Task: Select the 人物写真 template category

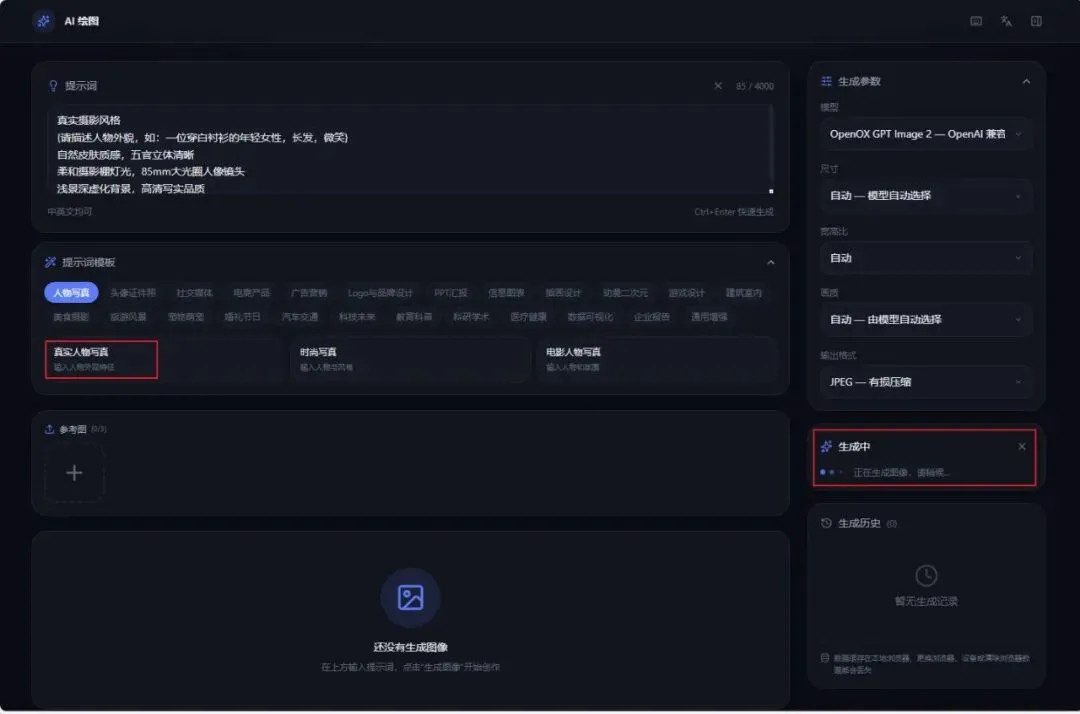Action: click(72, 293)
